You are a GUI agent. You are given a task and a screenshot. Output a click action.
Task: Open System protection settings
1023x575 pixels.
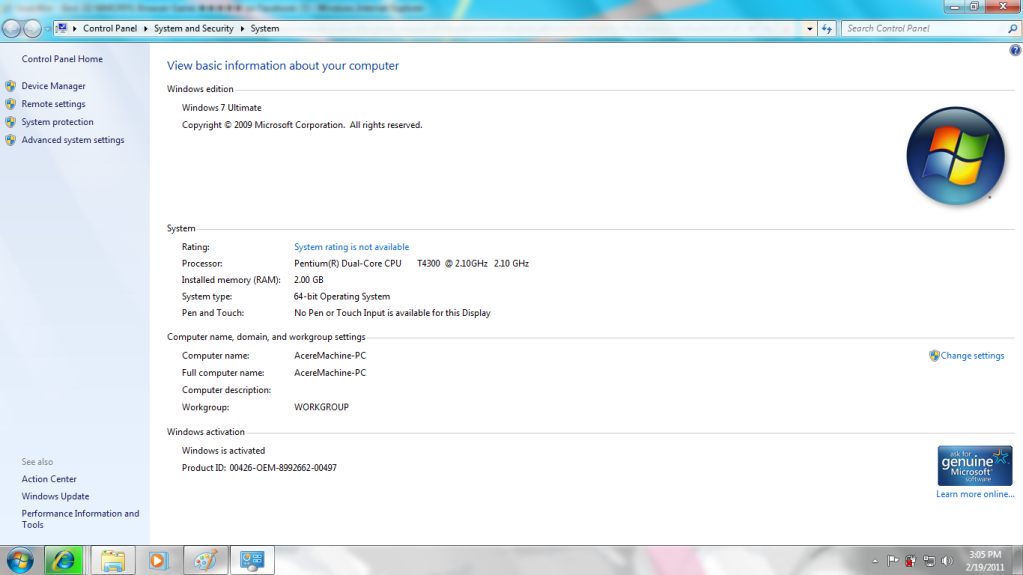[x=57, y=122]
